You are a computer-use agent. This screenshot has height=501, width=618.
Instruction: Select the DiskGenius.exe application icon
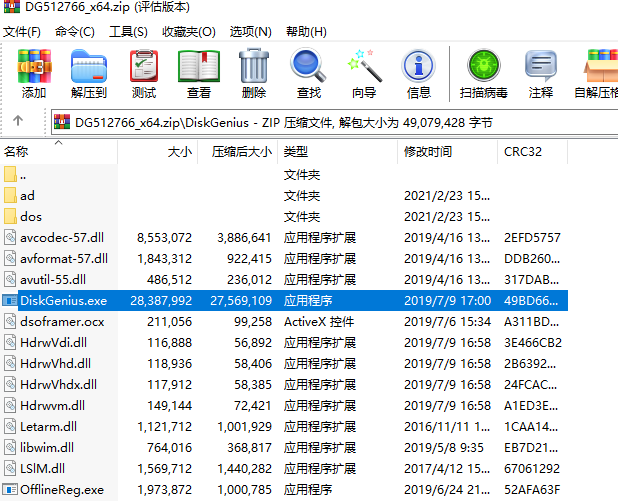(x=10, y=300)
